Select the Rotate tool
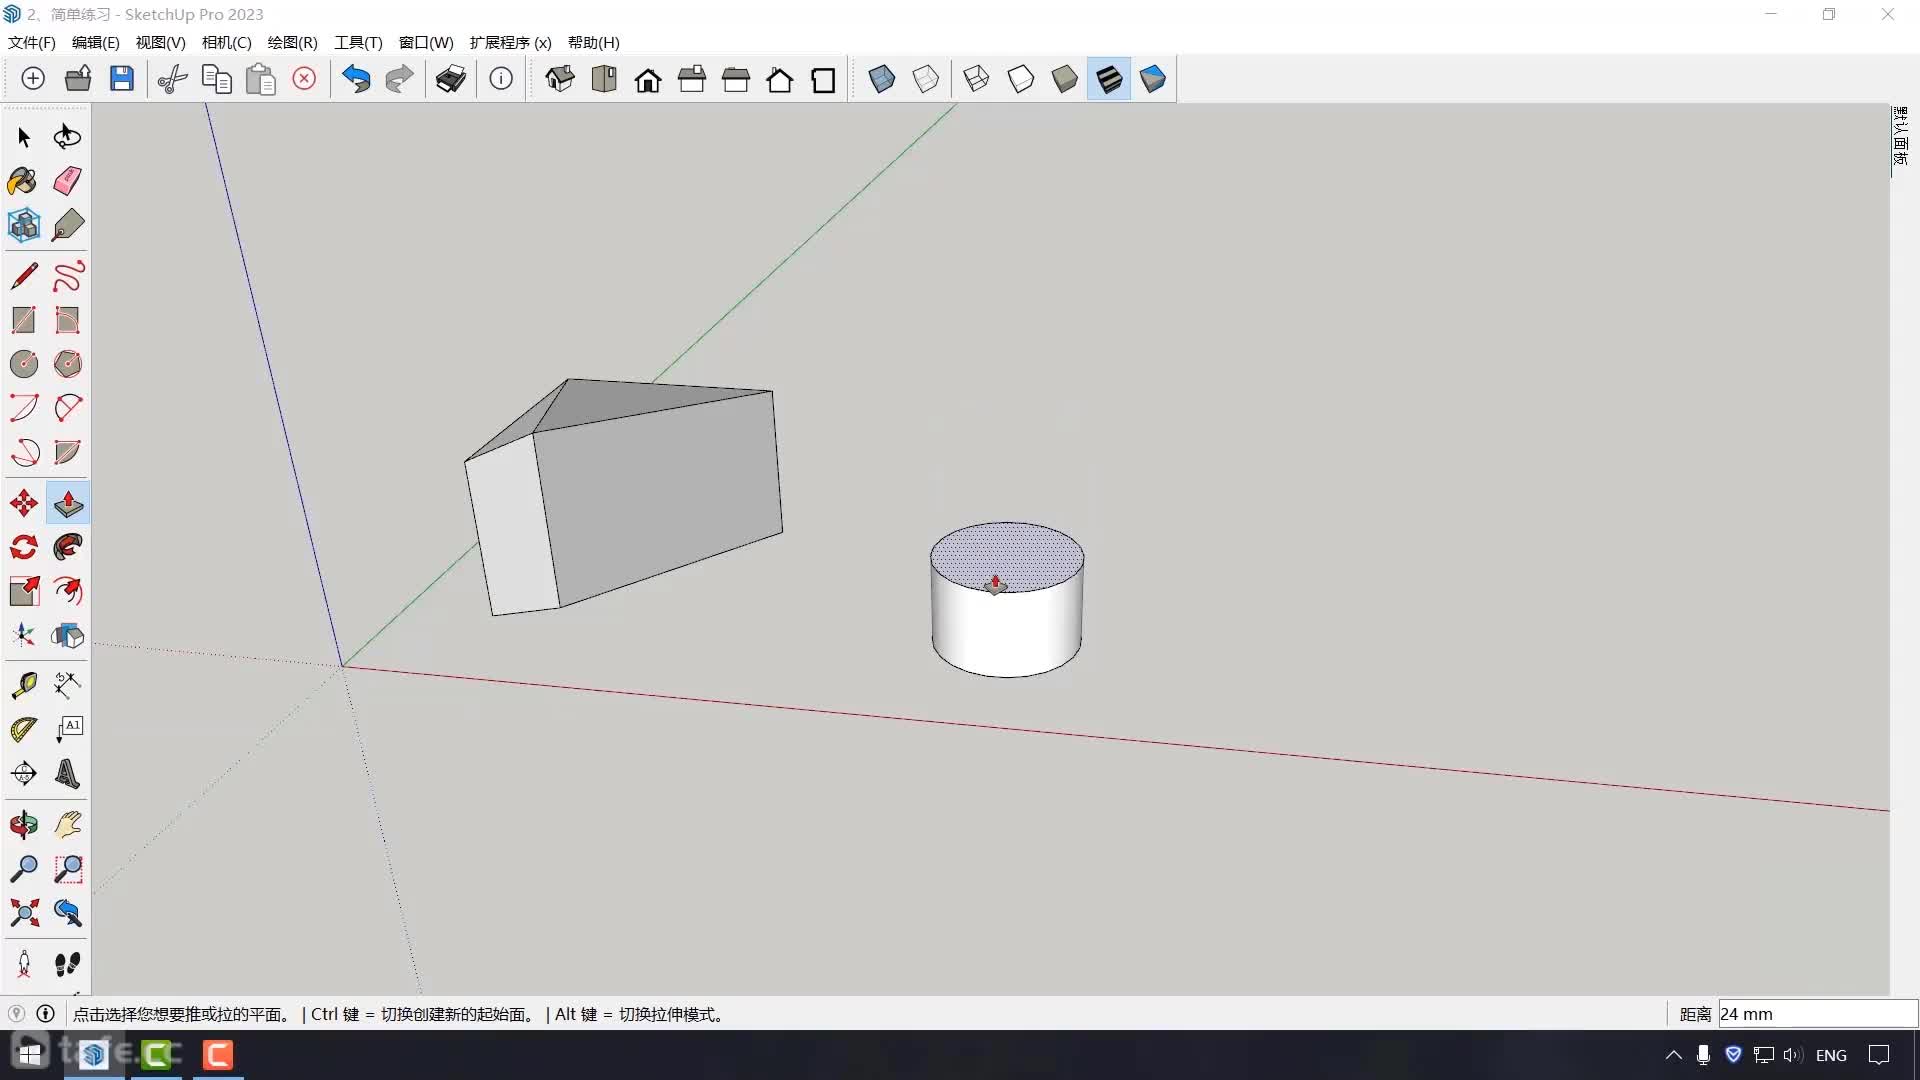The image size is (1920, 1080). coord(24,547)
